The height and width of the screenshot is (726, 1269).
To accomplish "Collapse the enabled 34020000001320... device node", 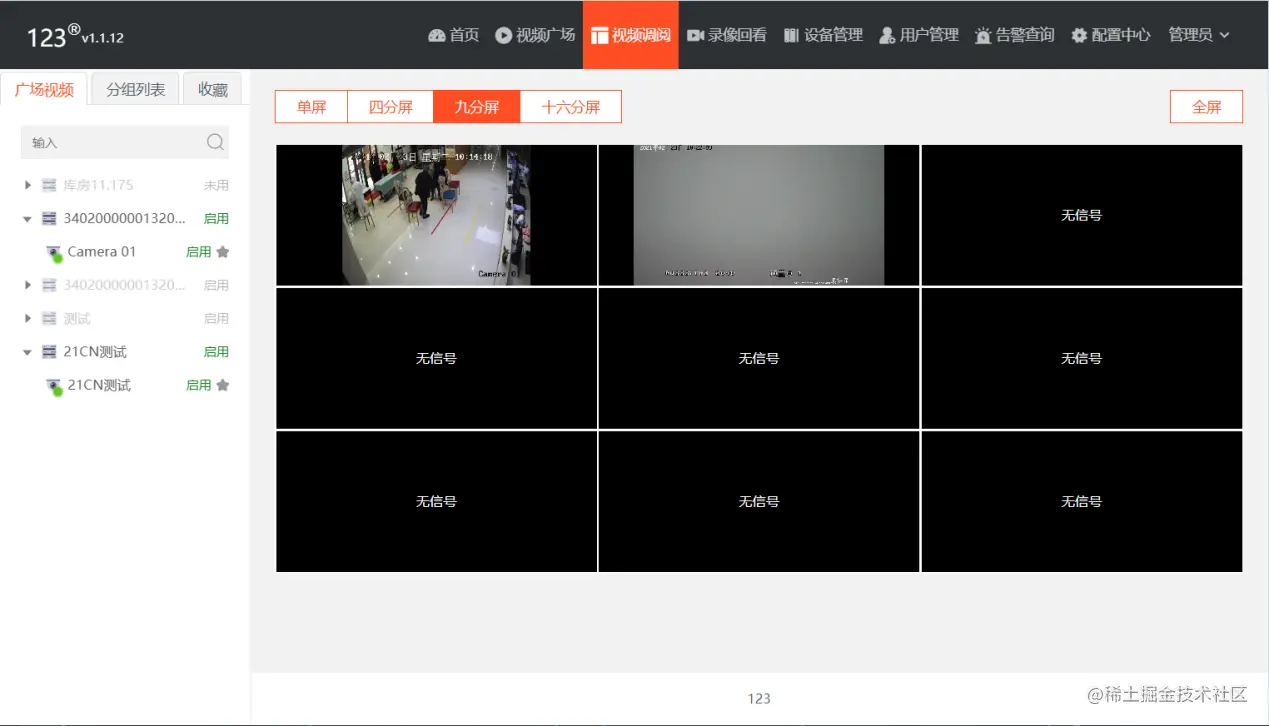I will (27, 218).
